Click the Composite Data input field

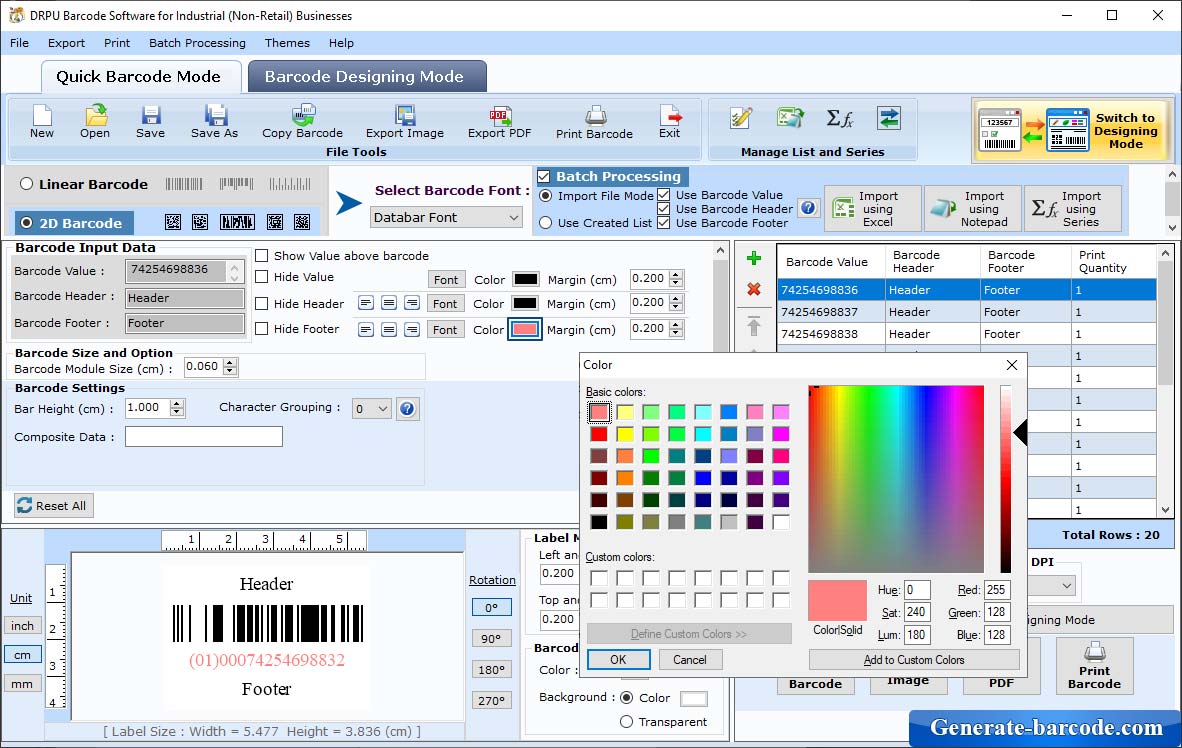[x=204, y=437]
